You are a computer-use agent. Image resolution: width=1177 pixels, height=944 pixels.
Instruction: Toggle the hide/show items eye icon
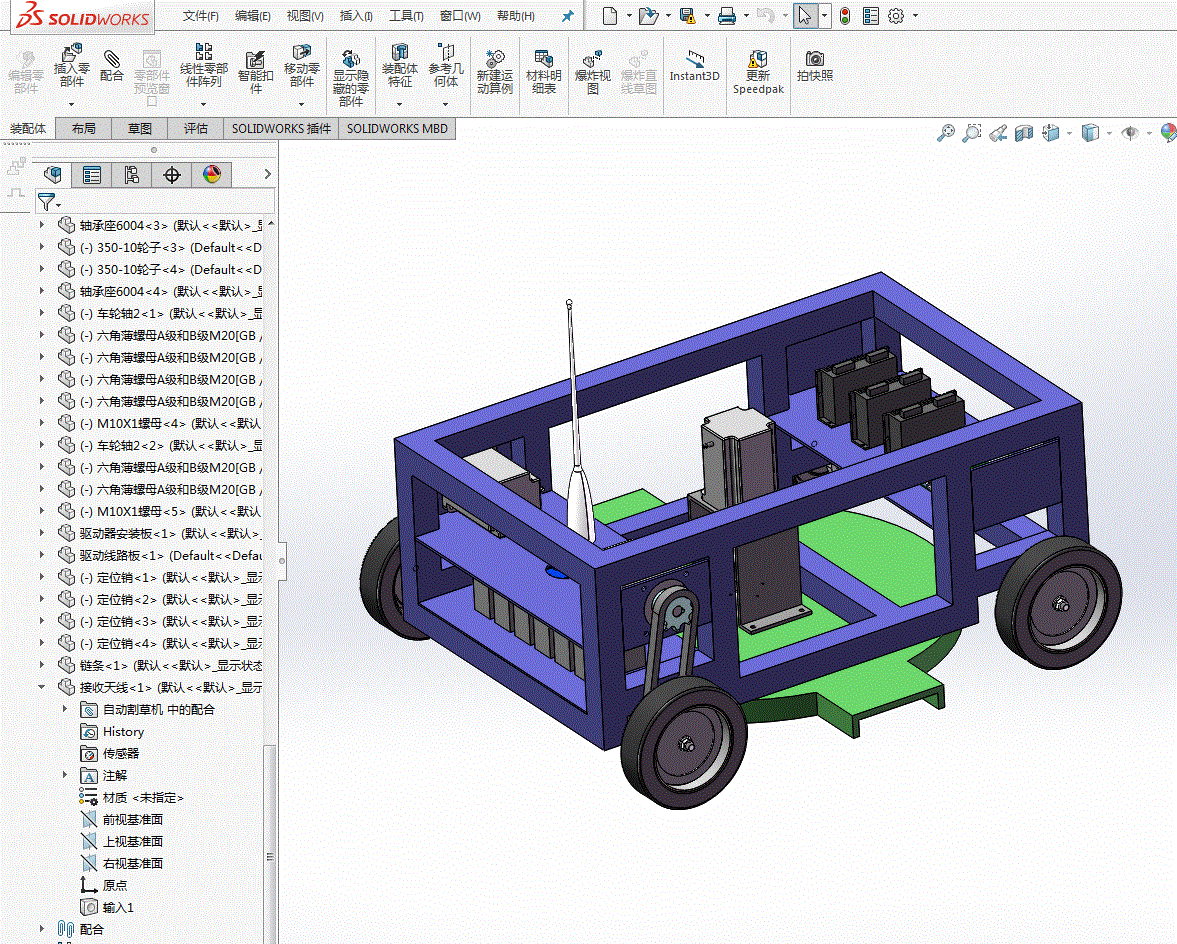pos(1130,133)
